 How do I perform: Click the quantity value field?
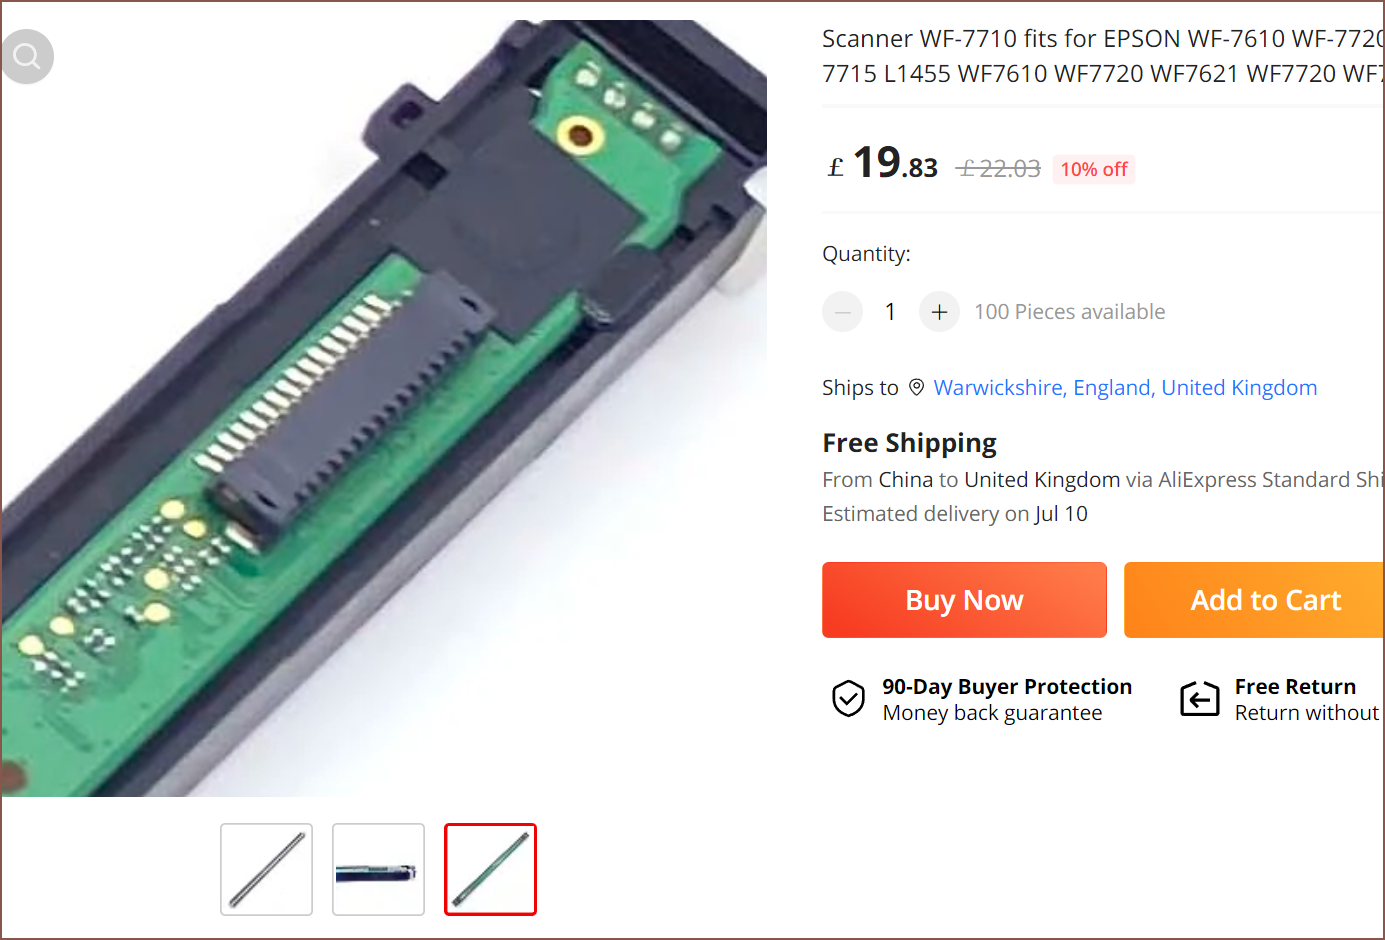point(890,312)
